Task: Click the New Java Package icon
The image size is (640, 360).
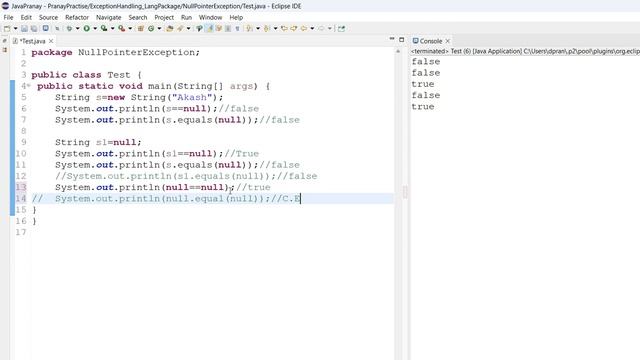Action: pos(141,29)
